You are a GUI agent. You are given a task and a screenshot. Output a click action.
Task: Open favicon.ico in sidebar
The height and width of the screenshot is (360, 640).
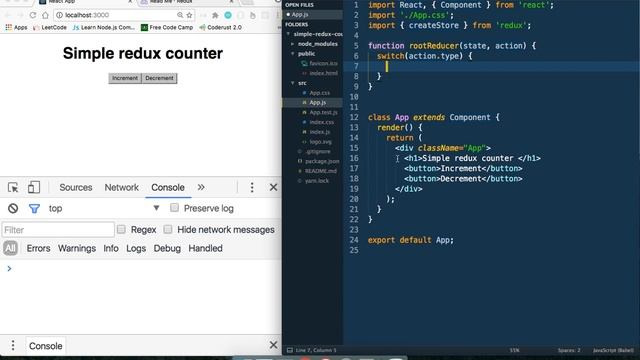[323, 63]
